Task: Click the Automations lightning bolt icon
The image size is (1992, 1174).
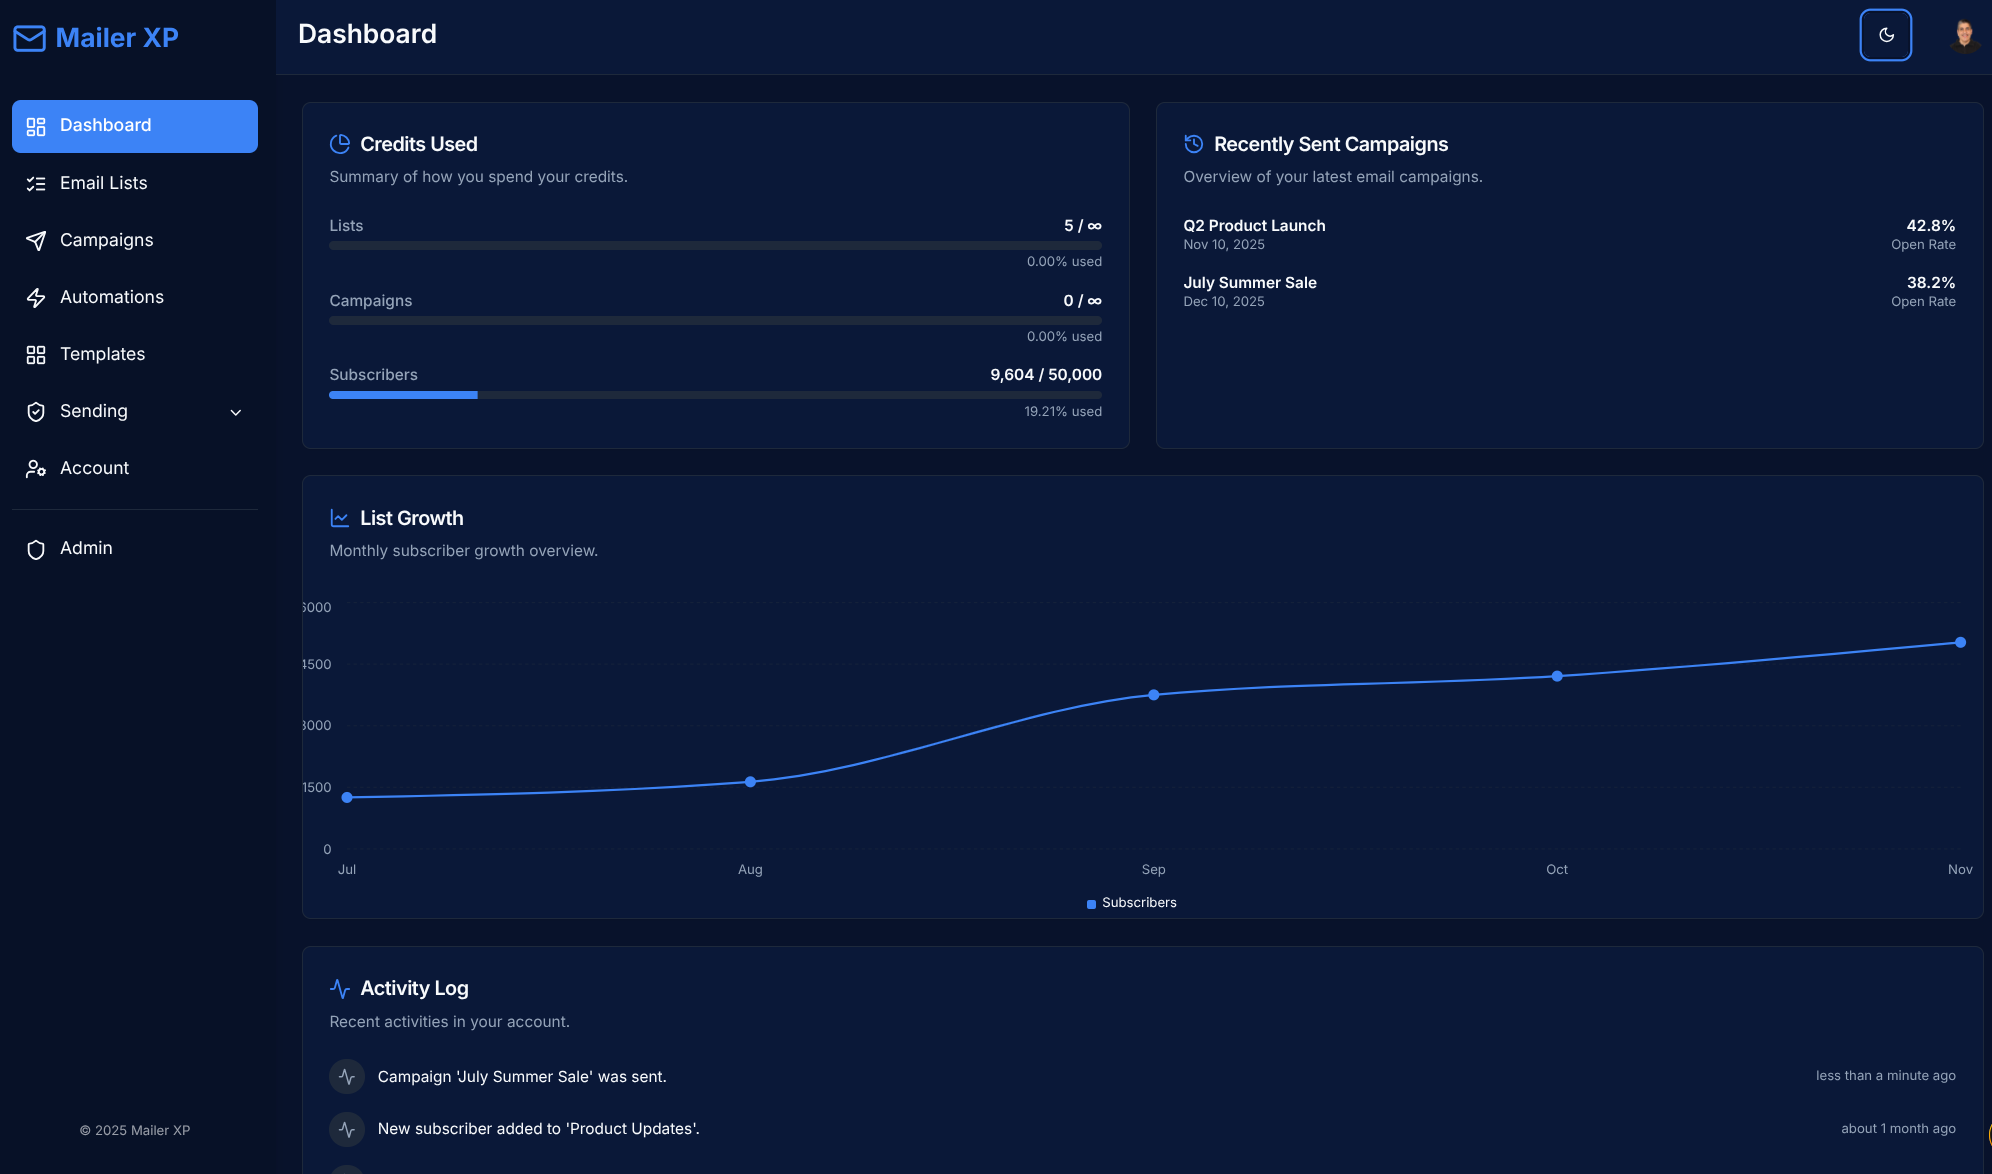Action: (x=36, y=297)
